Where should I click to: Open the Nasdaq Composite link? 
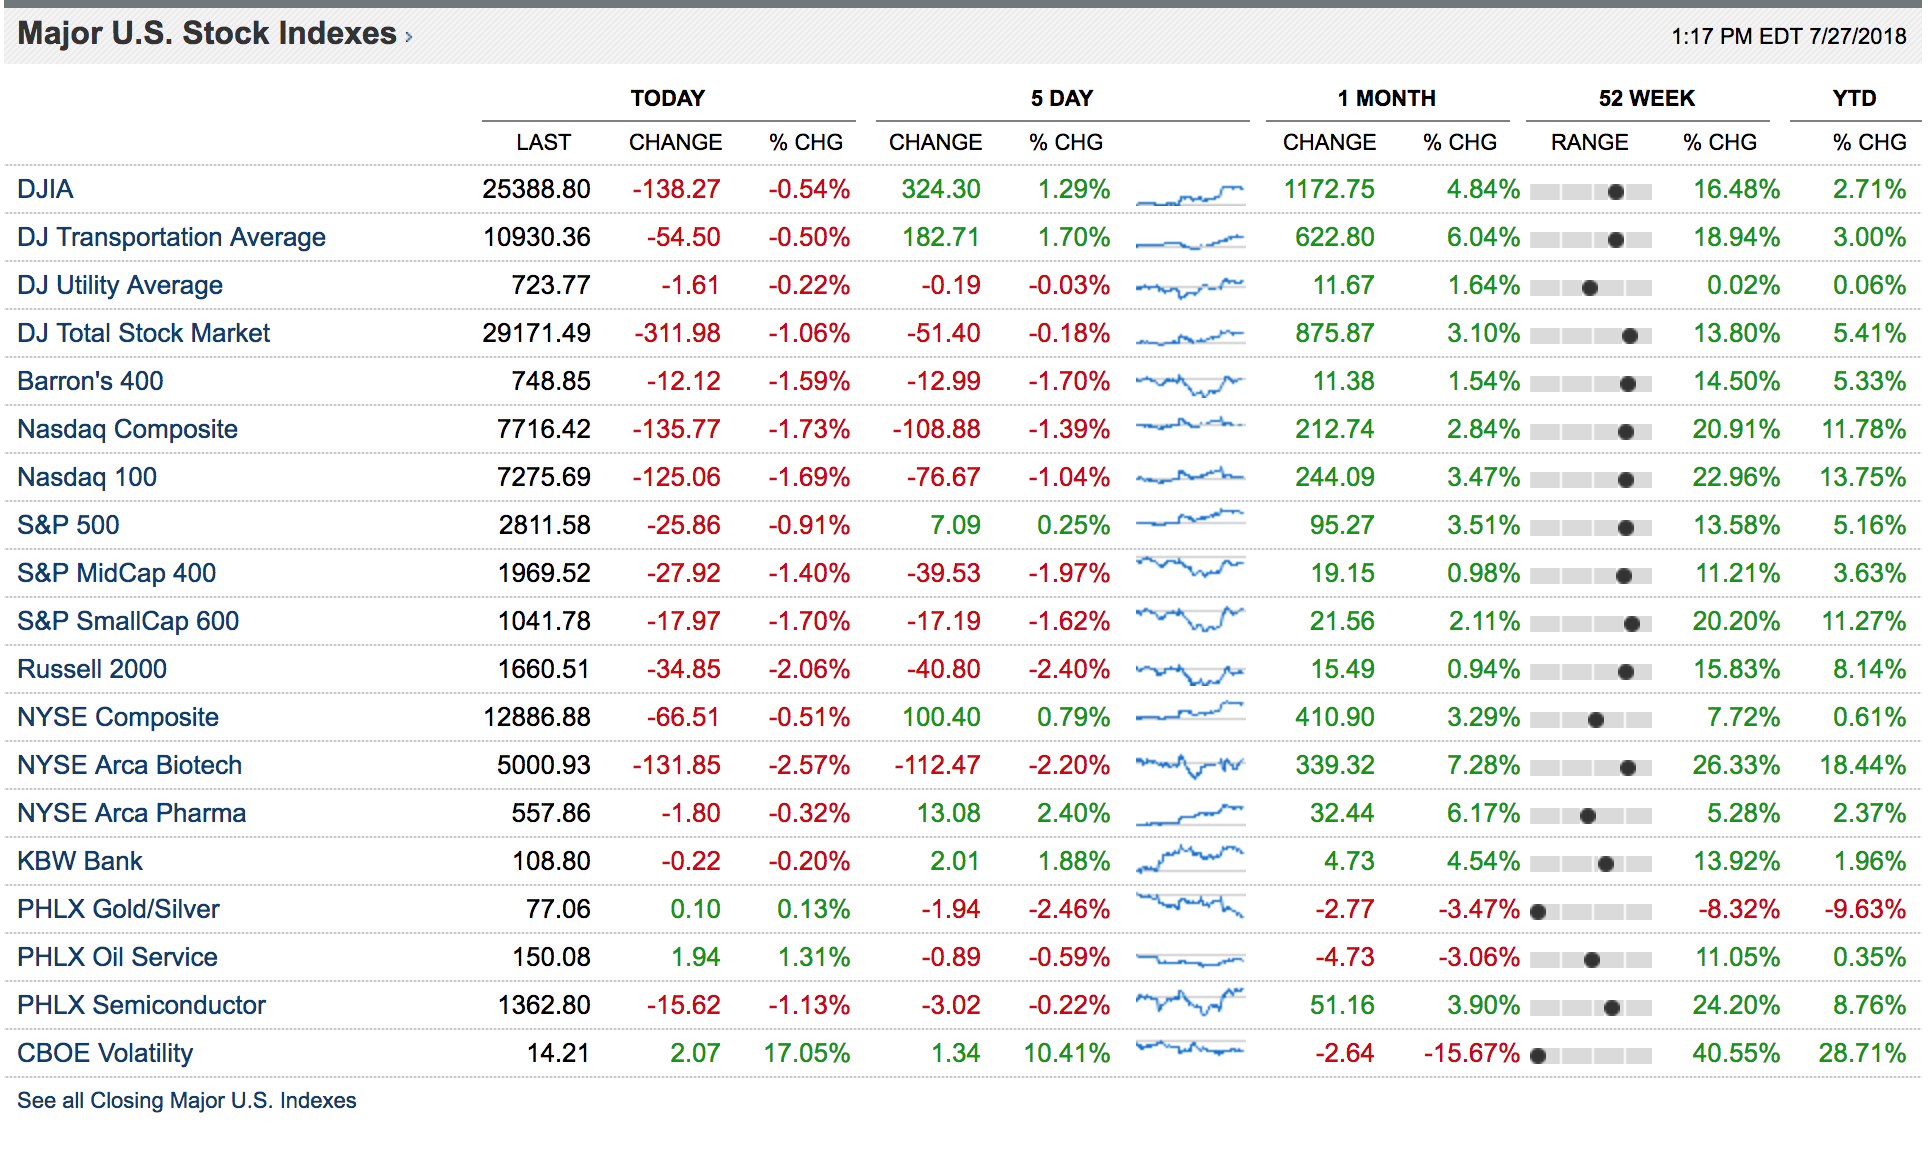pos(127,429)
